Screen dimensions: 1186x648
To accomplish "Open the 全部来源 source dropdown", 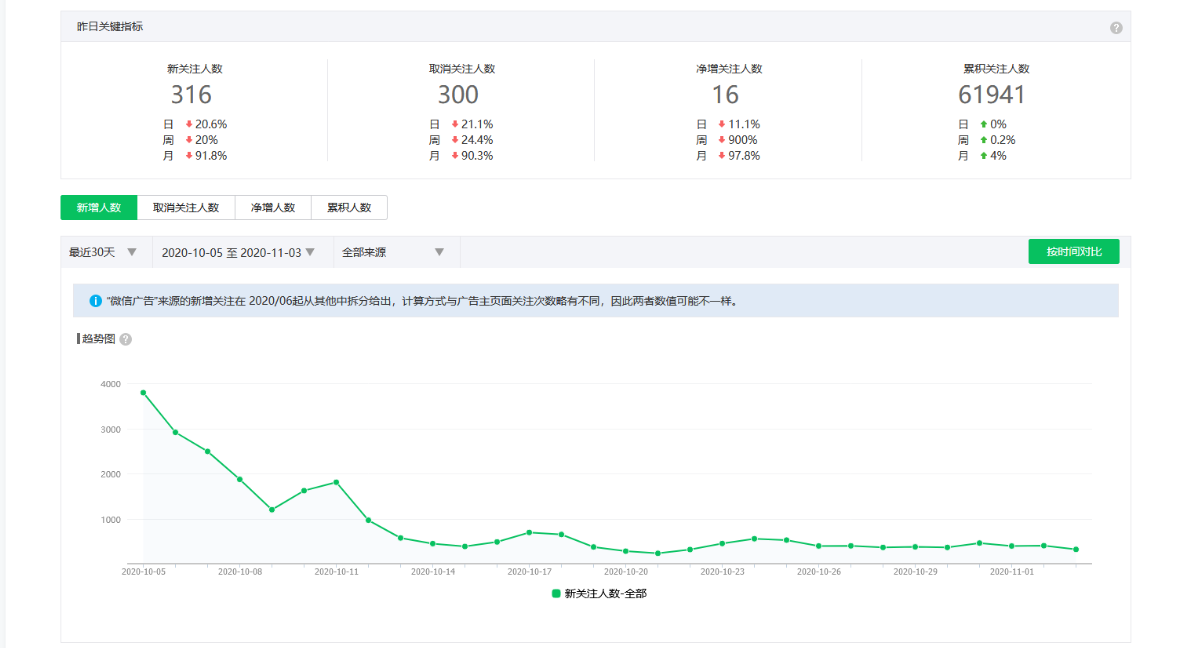I will [393, 253].
